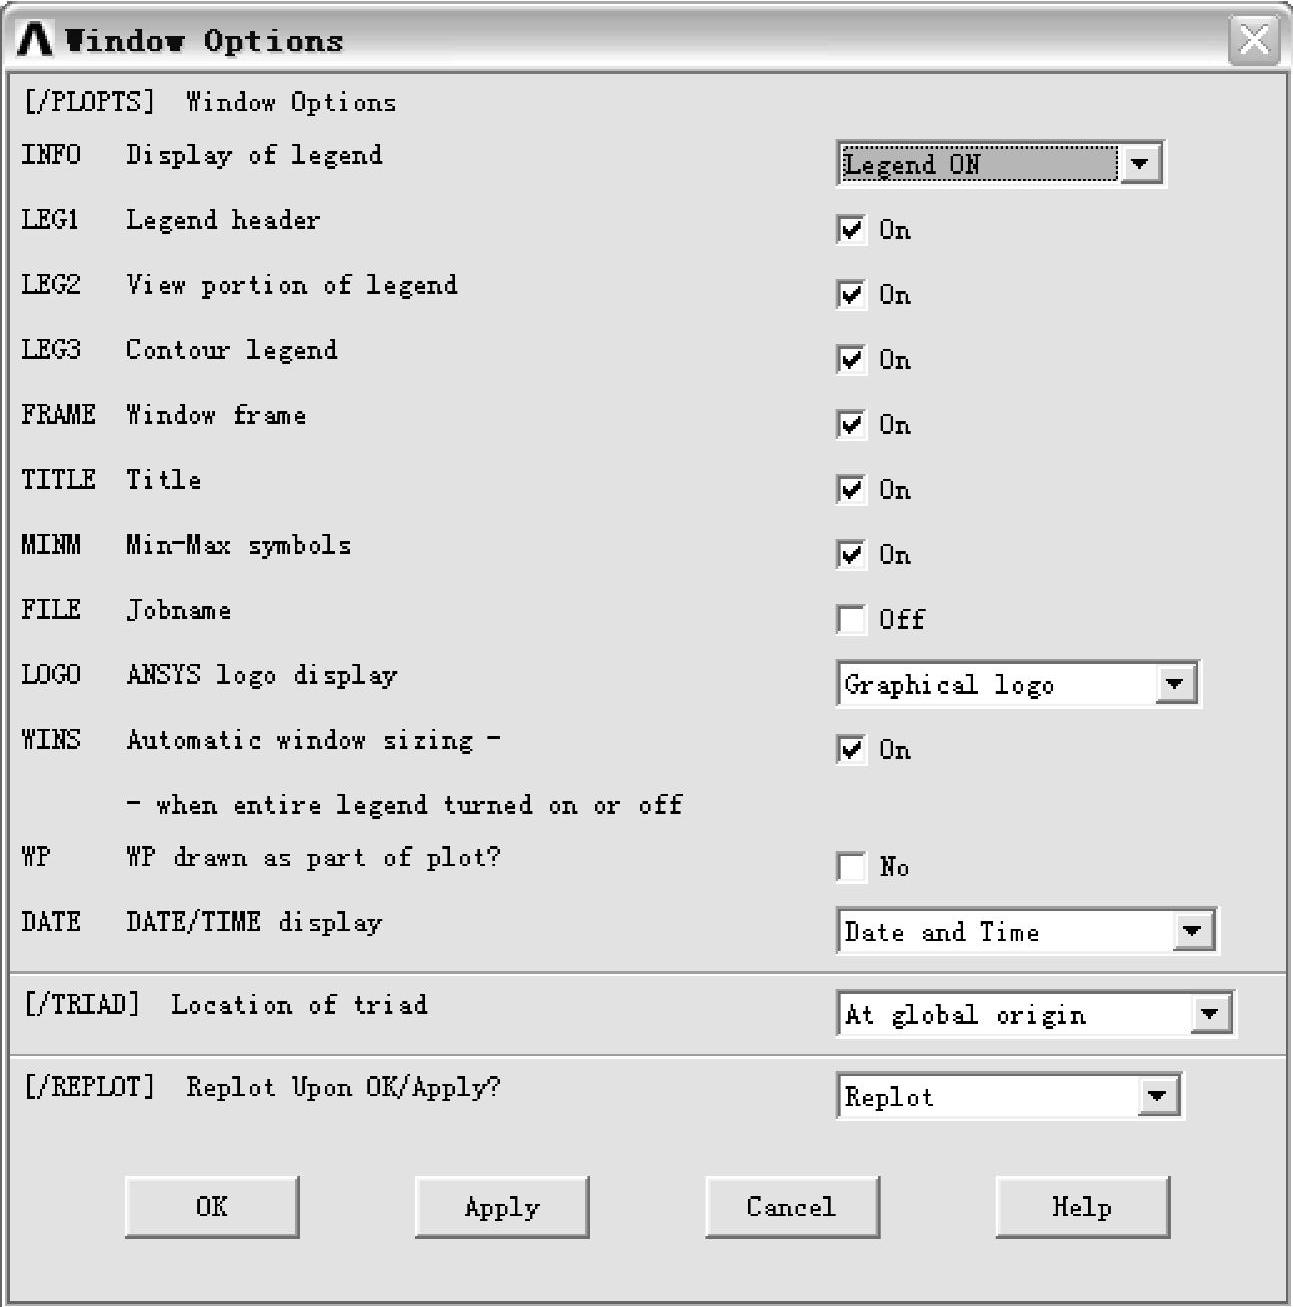Turn off the Title checkbox
Viewport: 1293px width, 1307px height.
[x=851, y=489]
